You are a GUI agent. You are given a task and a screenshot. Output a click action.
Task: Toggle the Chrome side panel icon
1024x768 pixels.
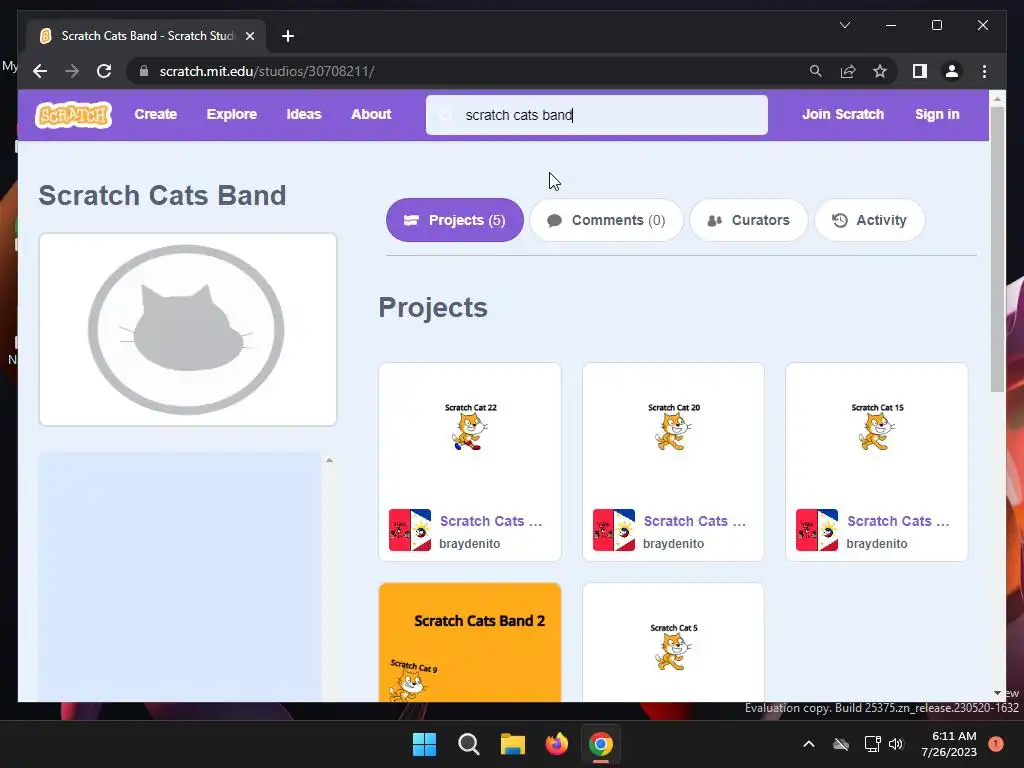tap(920, 71)
